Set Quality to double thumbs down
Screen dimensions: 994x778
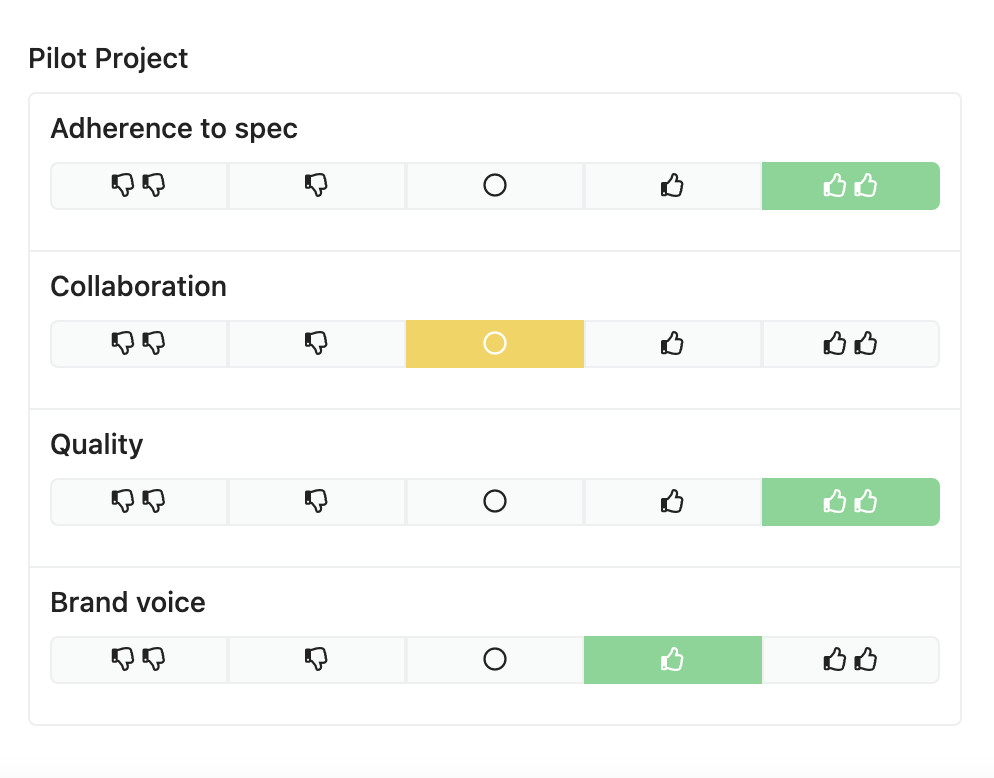pos(139,502)
